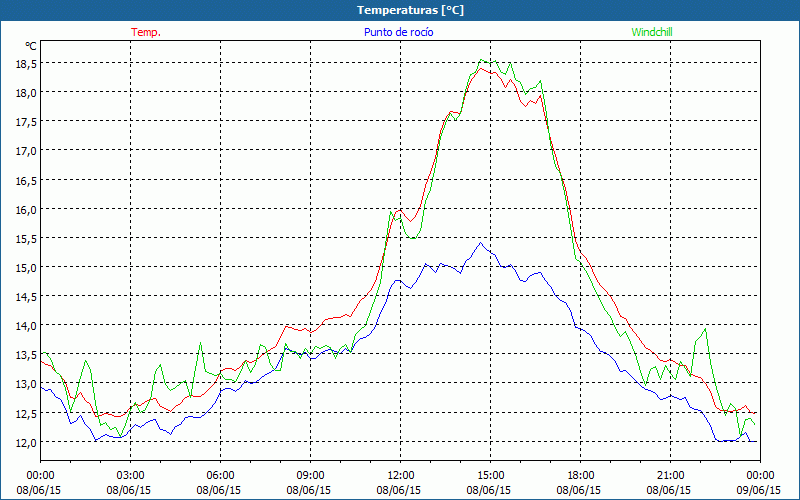The image size is (800, 500).
Task: Click the 14,0 y-axis value
Action: point(26,325)
